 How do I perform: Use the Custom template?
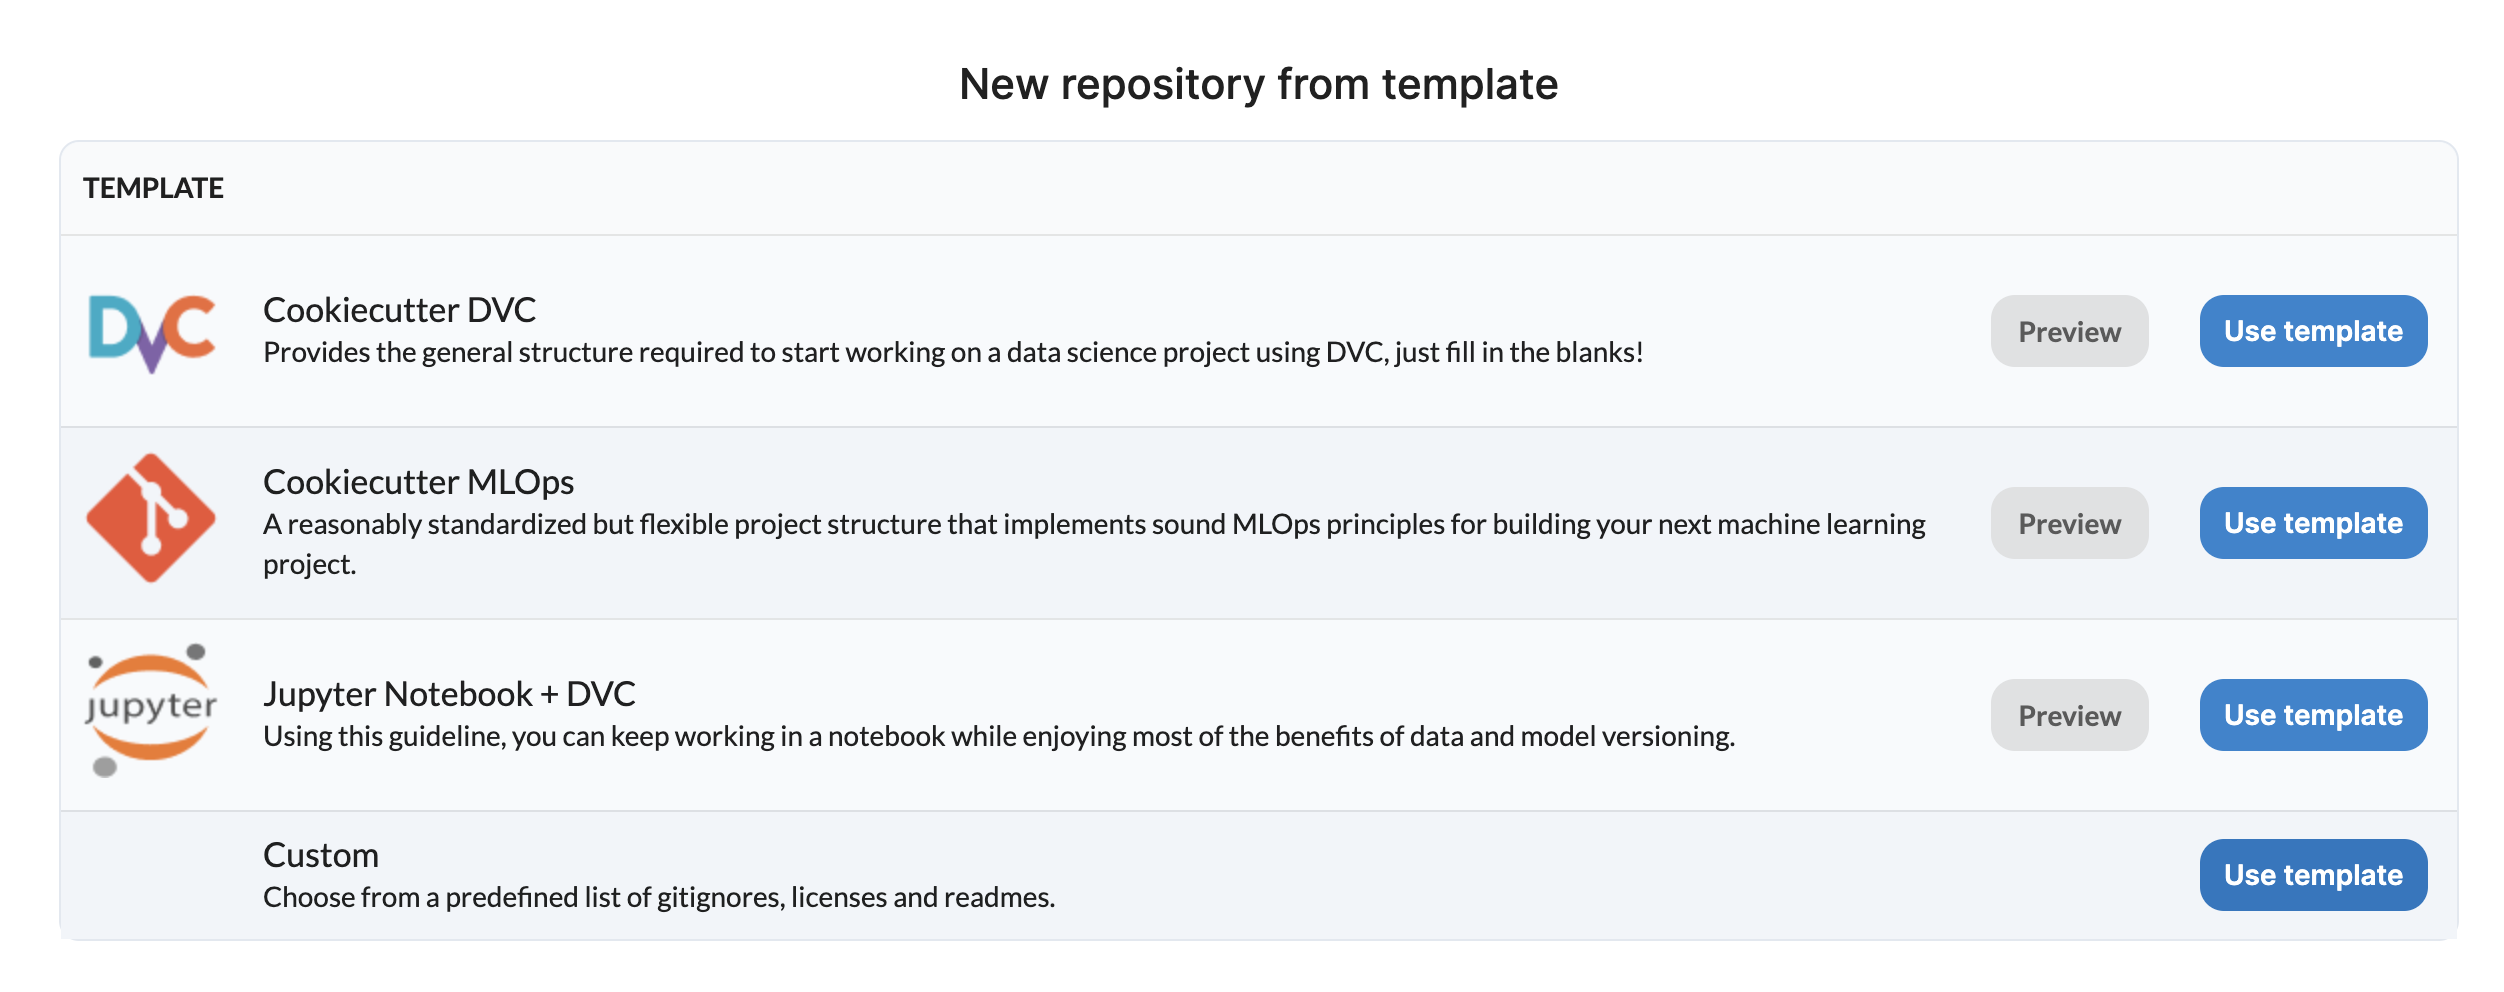[2312, 875]
